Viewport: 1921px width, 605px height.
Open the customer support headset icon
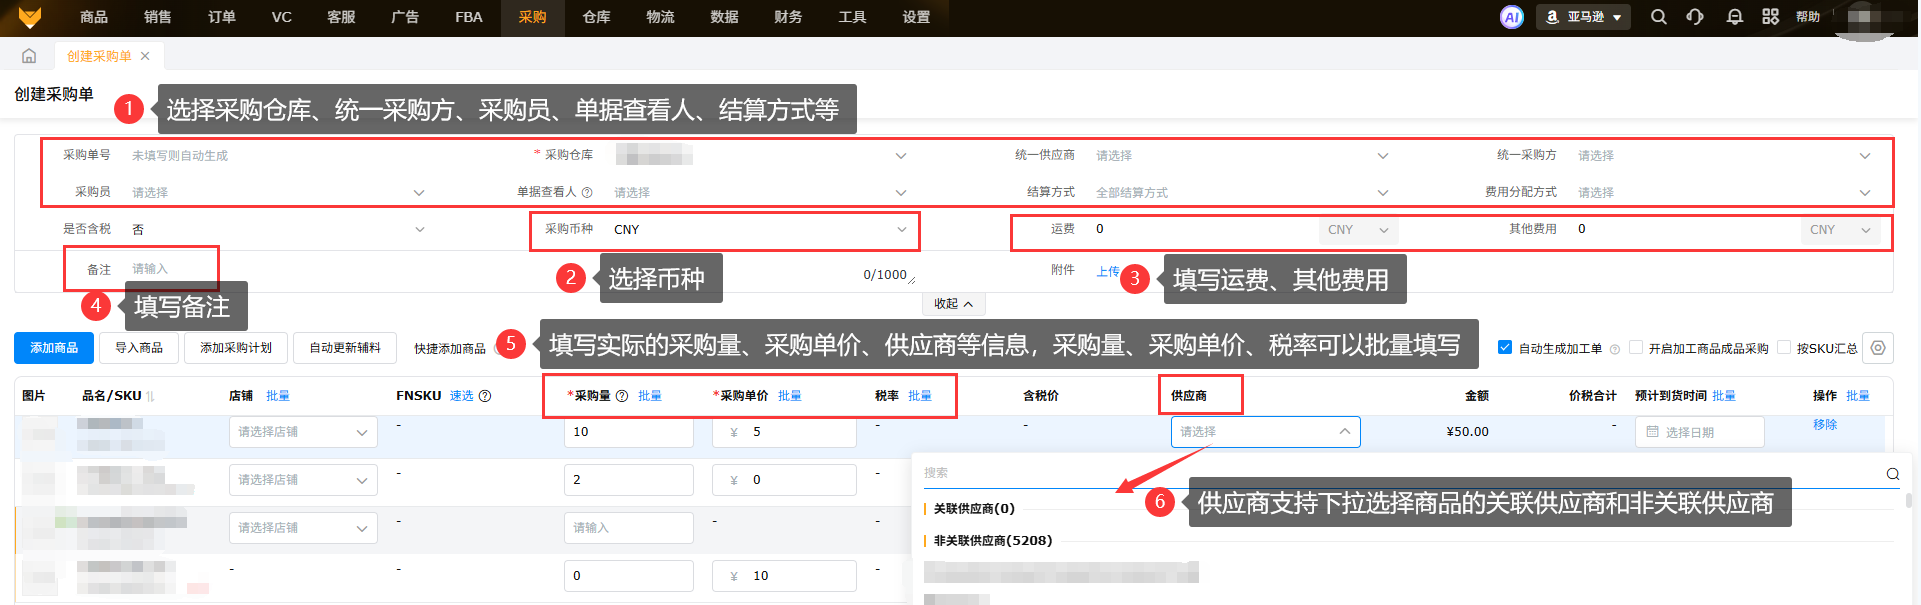1695,17
